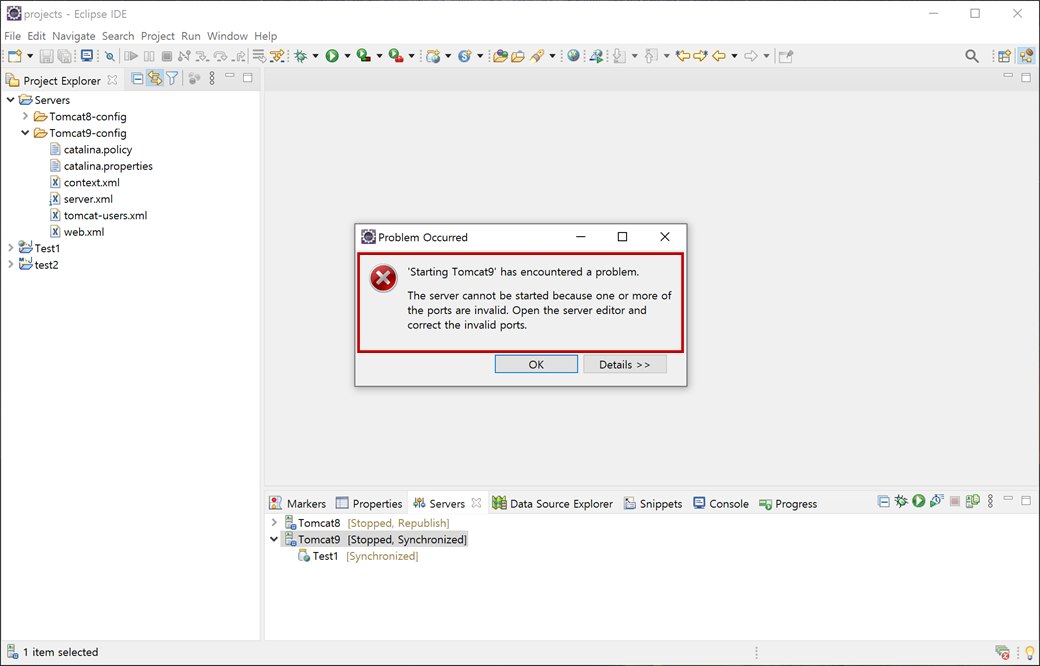Open the Window menu
This screenshot has height=666, width=1040.
click(x=227, y=36)
